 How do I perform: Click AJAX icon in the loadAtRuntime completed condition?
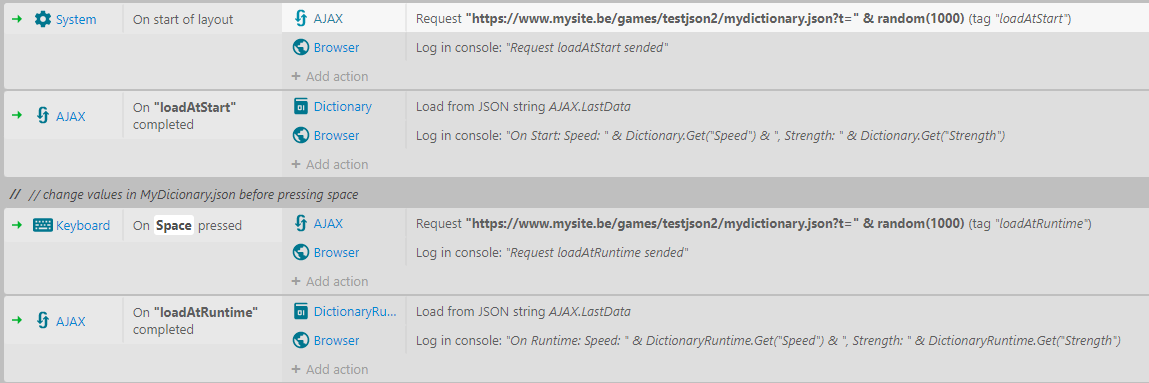tap(43, 321)
